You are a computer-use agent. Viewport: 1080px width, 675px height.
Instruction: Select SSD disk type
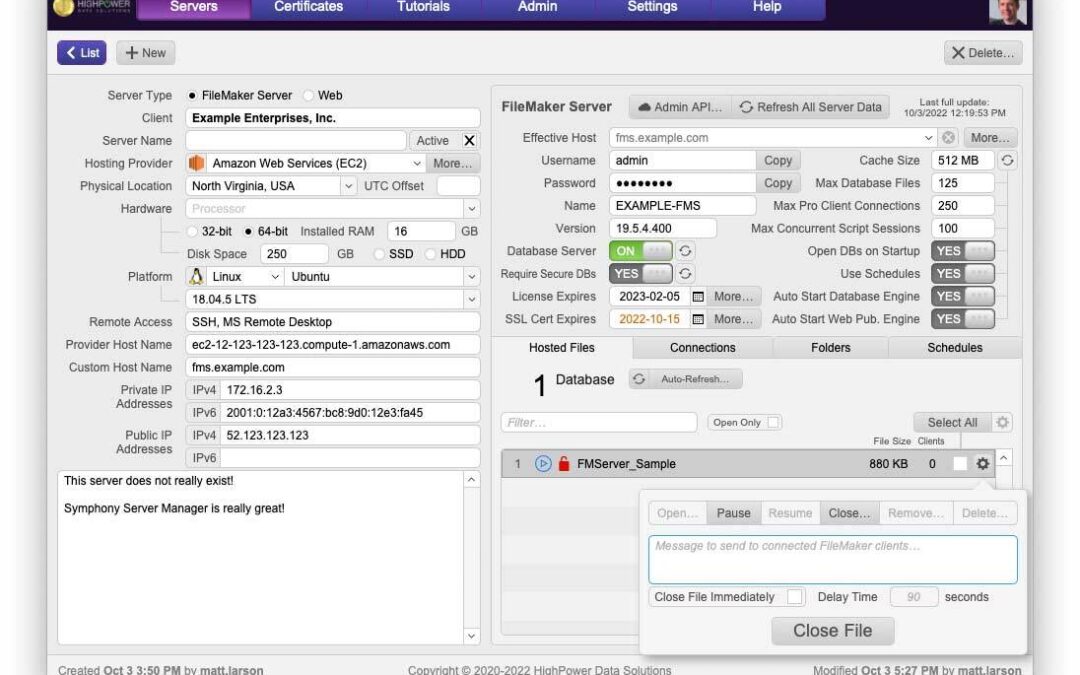(379, 254)
